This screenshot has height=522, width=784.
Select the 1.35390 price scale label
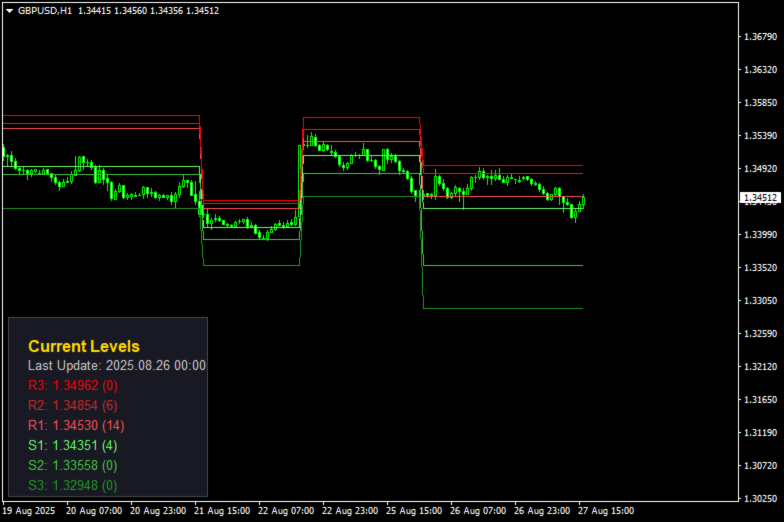pos(760,136)
